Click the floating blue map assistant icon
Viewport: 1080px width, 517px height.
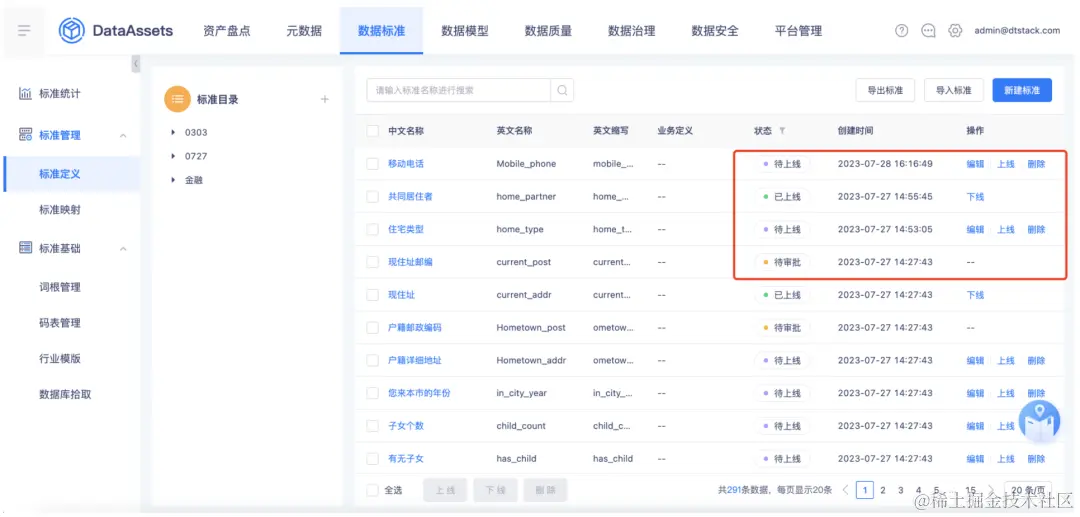pyautogui.click(x=1039, y=421)
